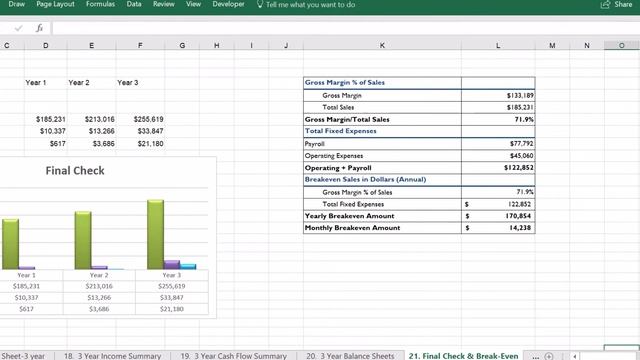Click the formula bar Enter checkmark icon
640x360 pixels.
(x=18, y=28)
